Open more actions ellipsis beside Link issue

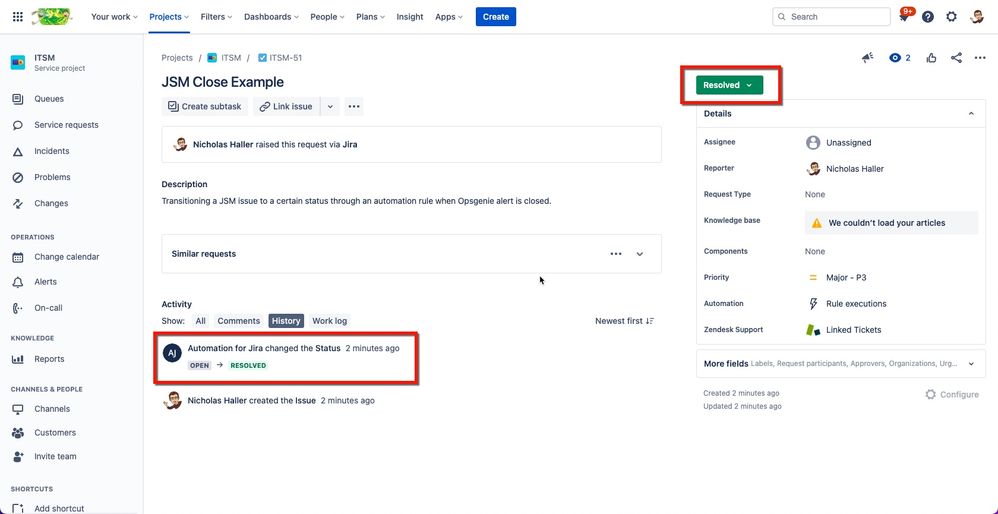point(354,107)
